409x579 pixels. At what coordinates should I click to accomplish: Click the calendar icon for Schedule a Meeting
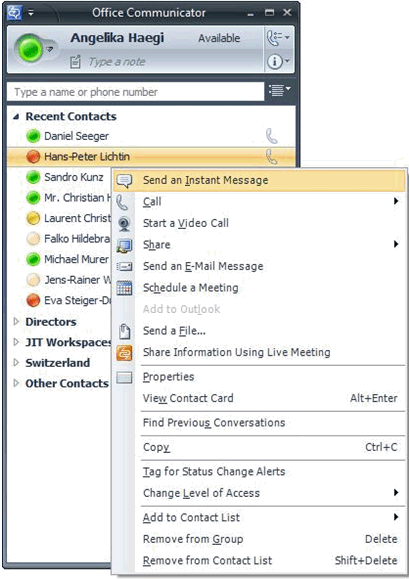pyautogui.click(x=124, y=288)
